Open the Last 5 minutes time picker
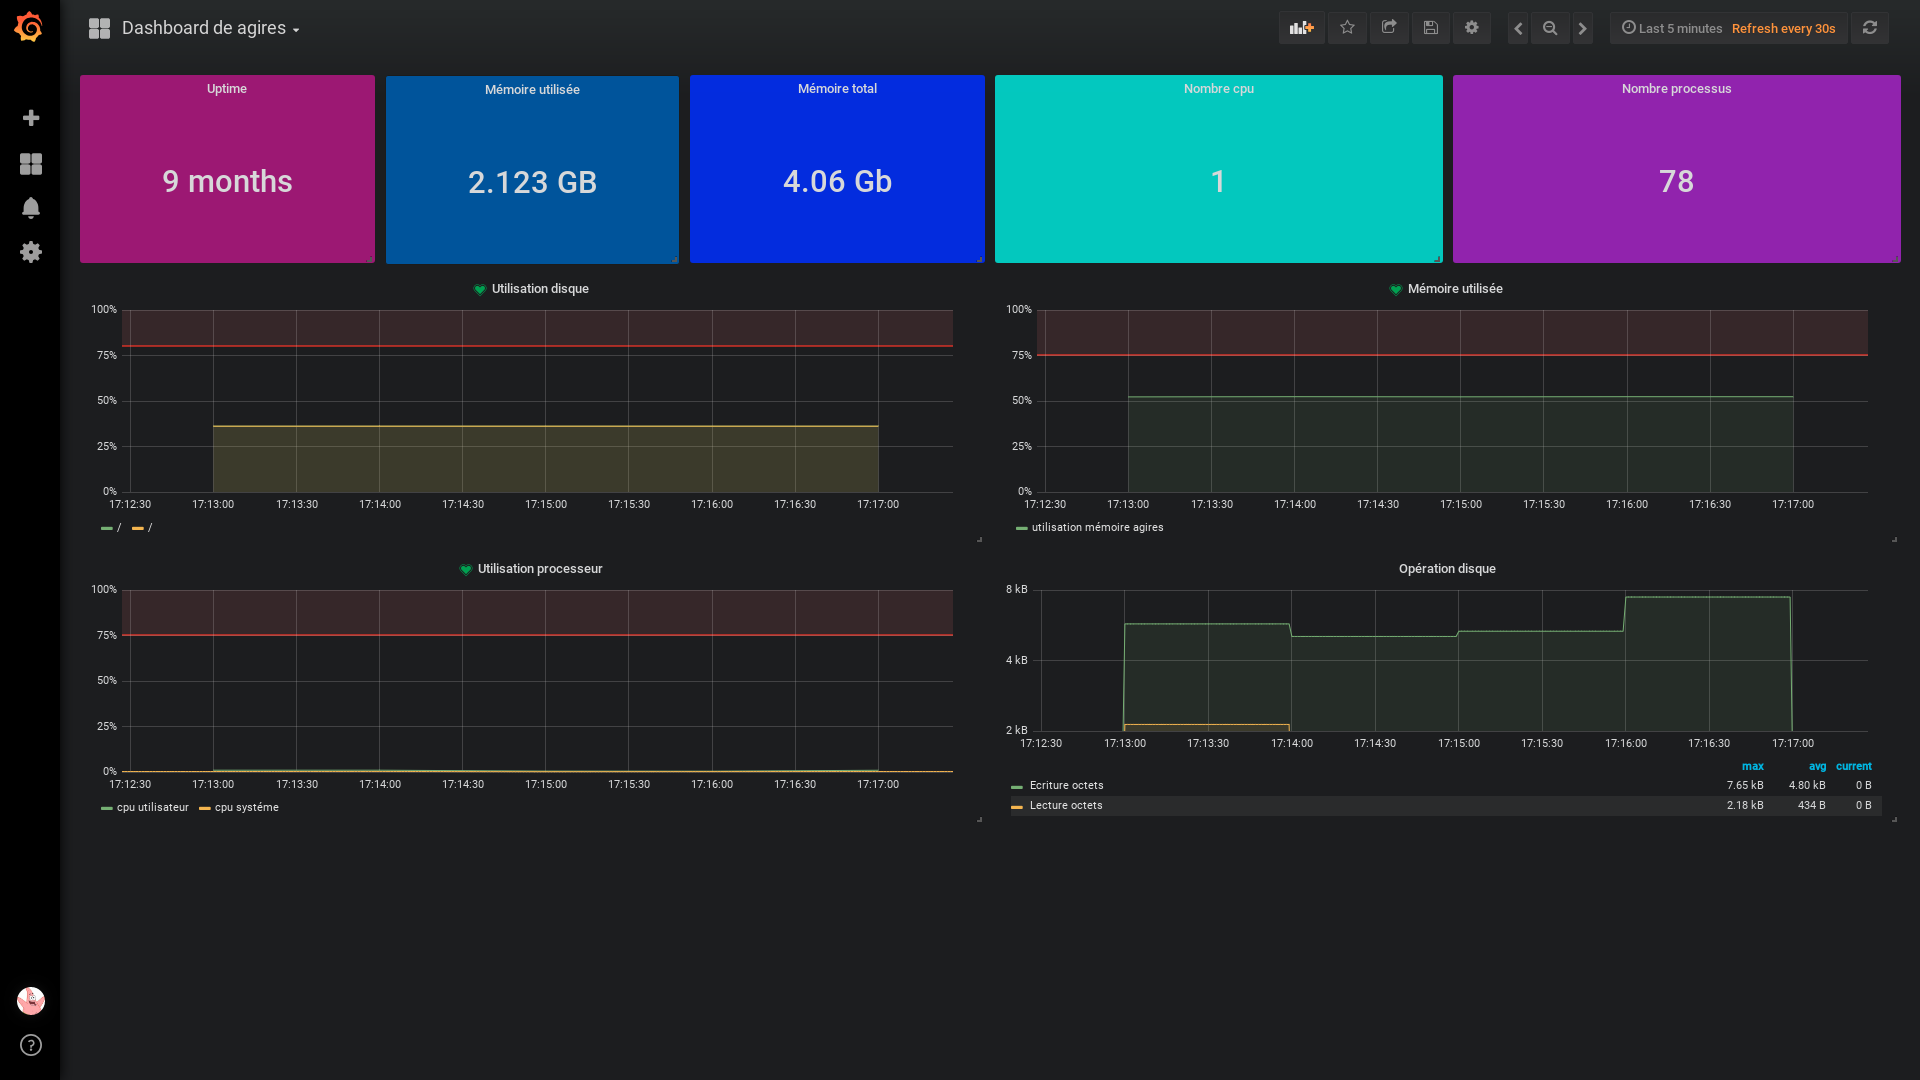This screenshot has height=1080, width=1920. coord(1671,28)
